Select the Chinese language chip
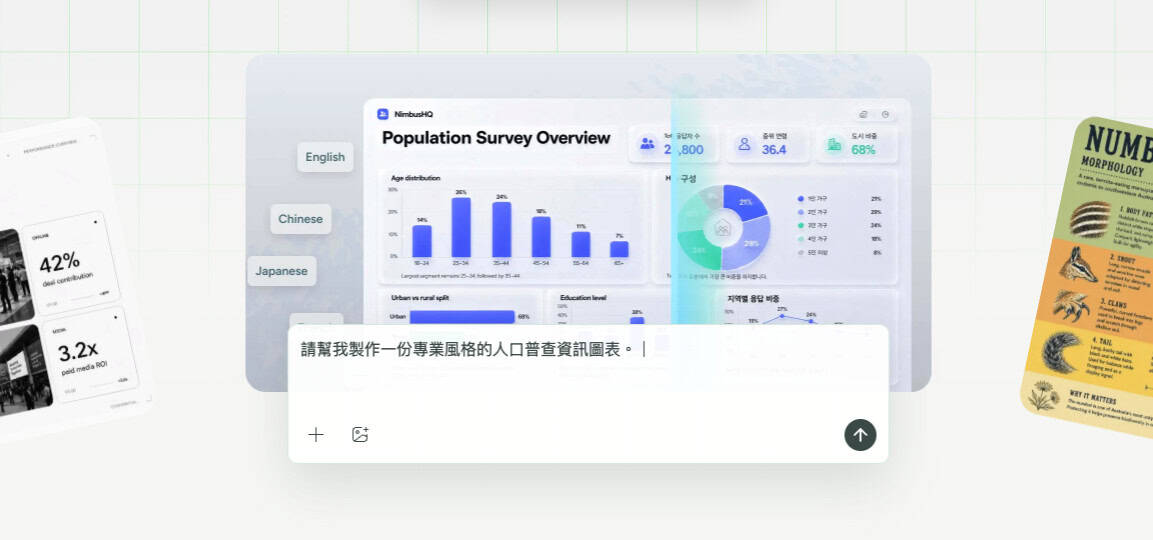 tap(300, 219)
